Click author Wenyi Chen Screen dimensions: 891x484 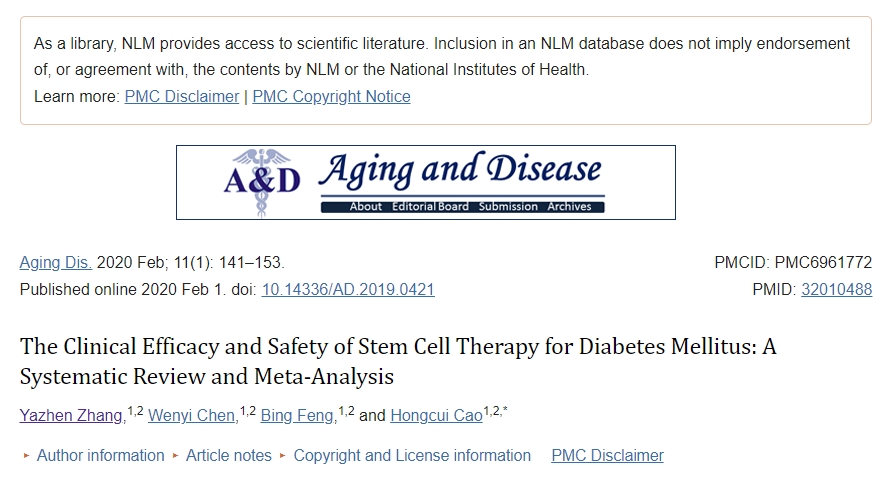point(192,415)
